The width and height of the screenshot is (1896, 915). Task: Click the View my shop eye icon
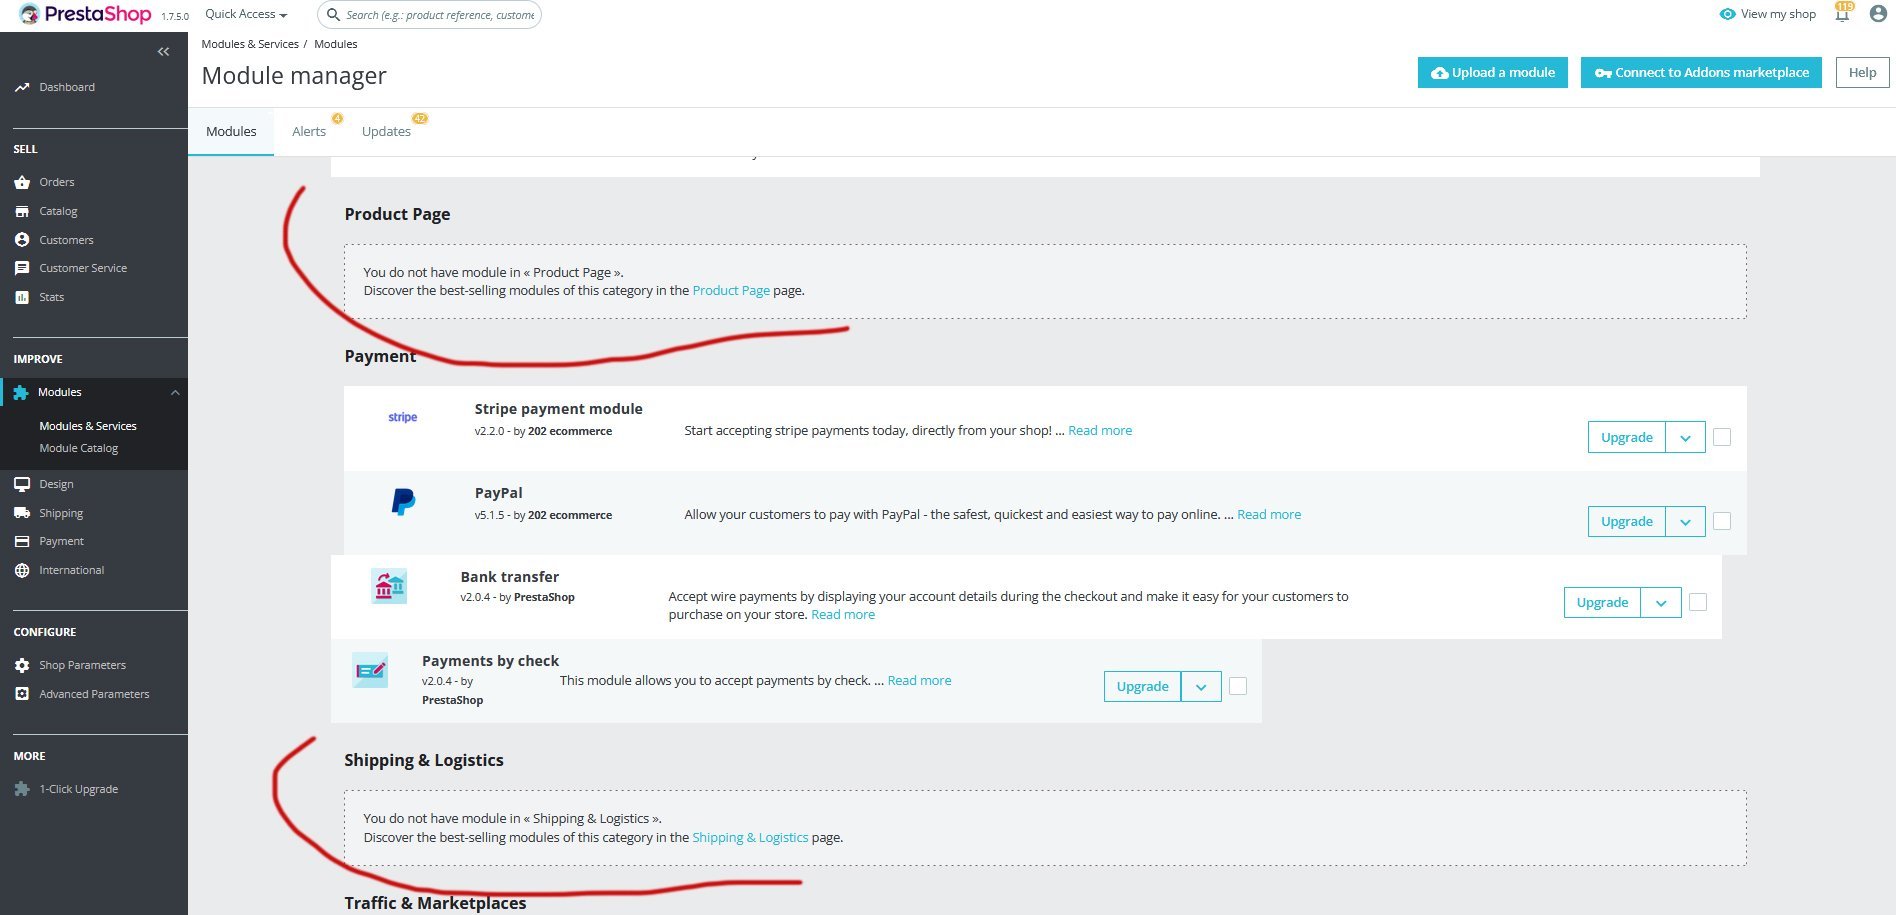(1728, 14)
